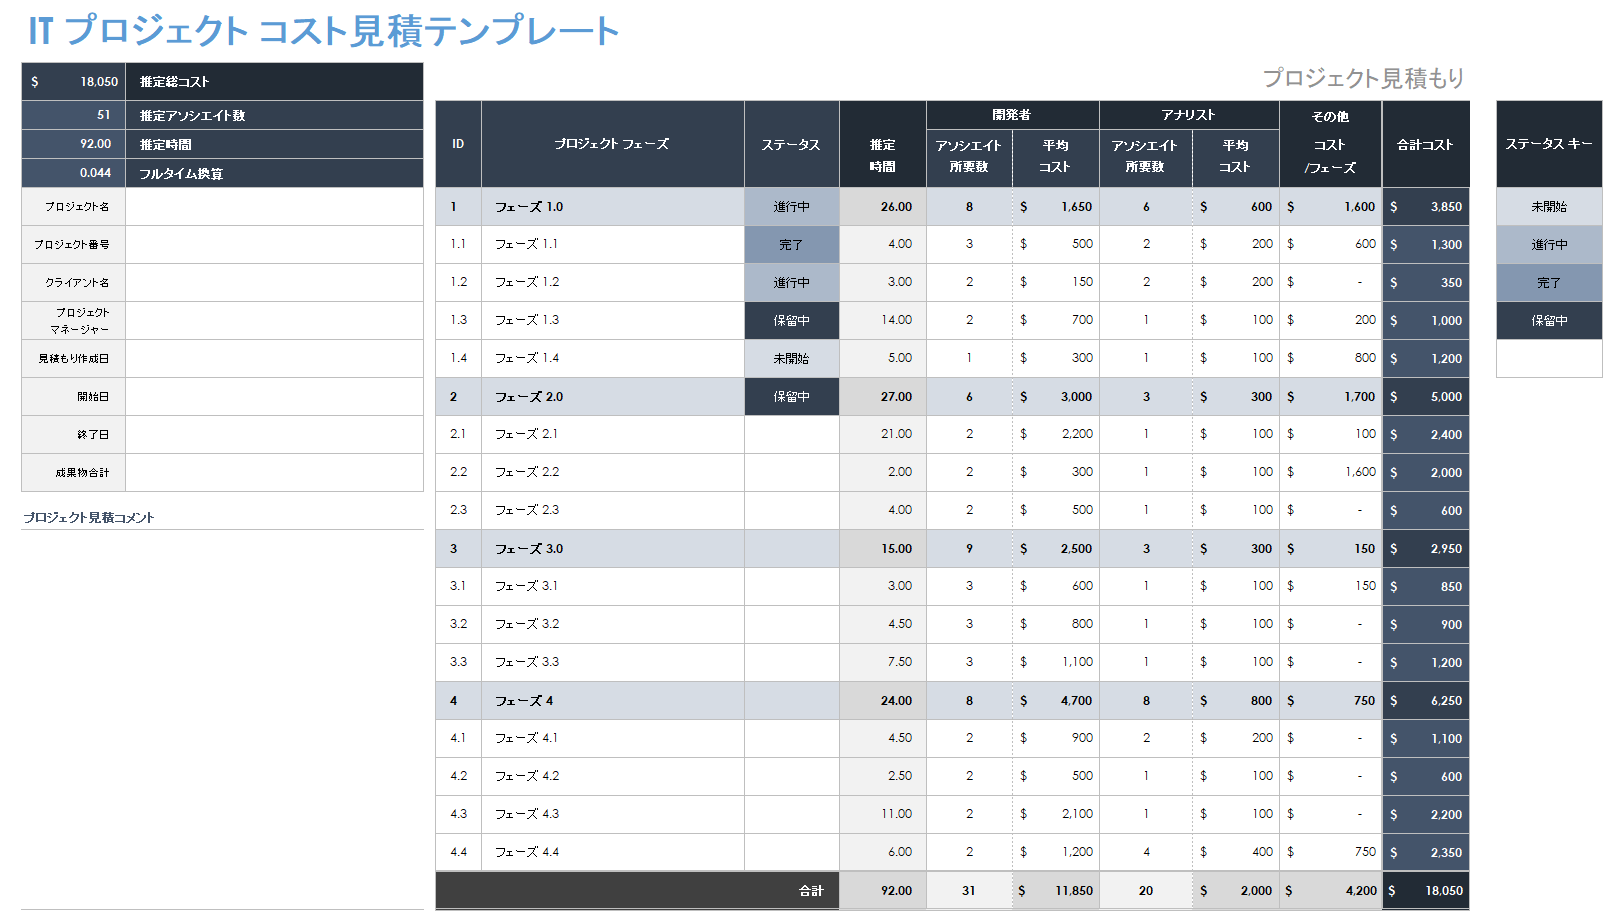Viewport: 1622px width, 921px height.
Task: Select the 未開始 status key swatch
Action: click(x=1549, y=207)
